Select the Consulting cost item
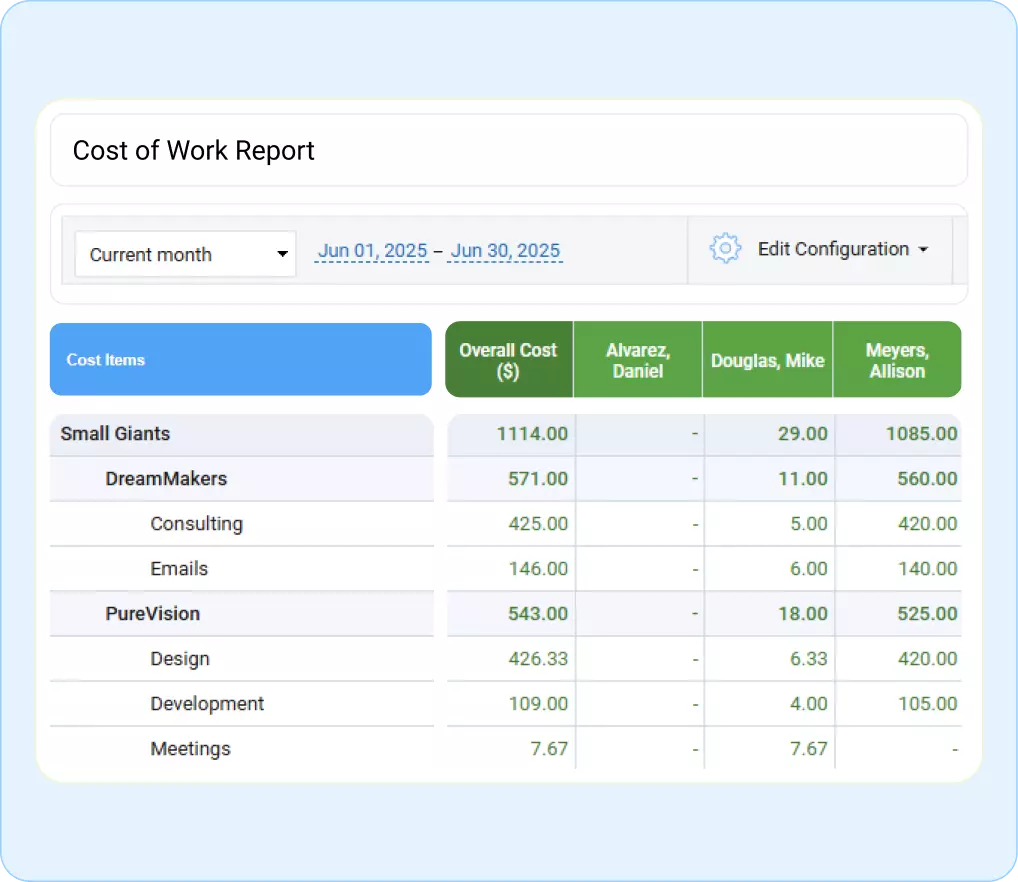The height and width of the screenshot is (882, 1018). [196, 524]
